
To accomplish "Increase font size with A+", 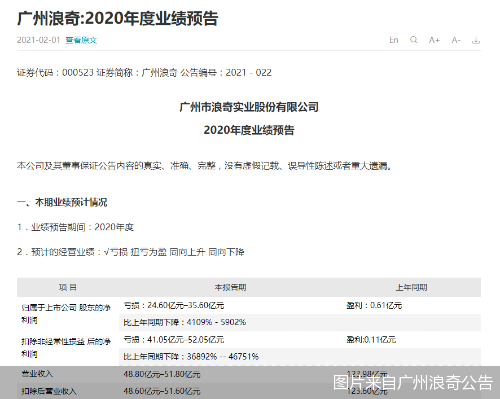I will tap(434, 40).
